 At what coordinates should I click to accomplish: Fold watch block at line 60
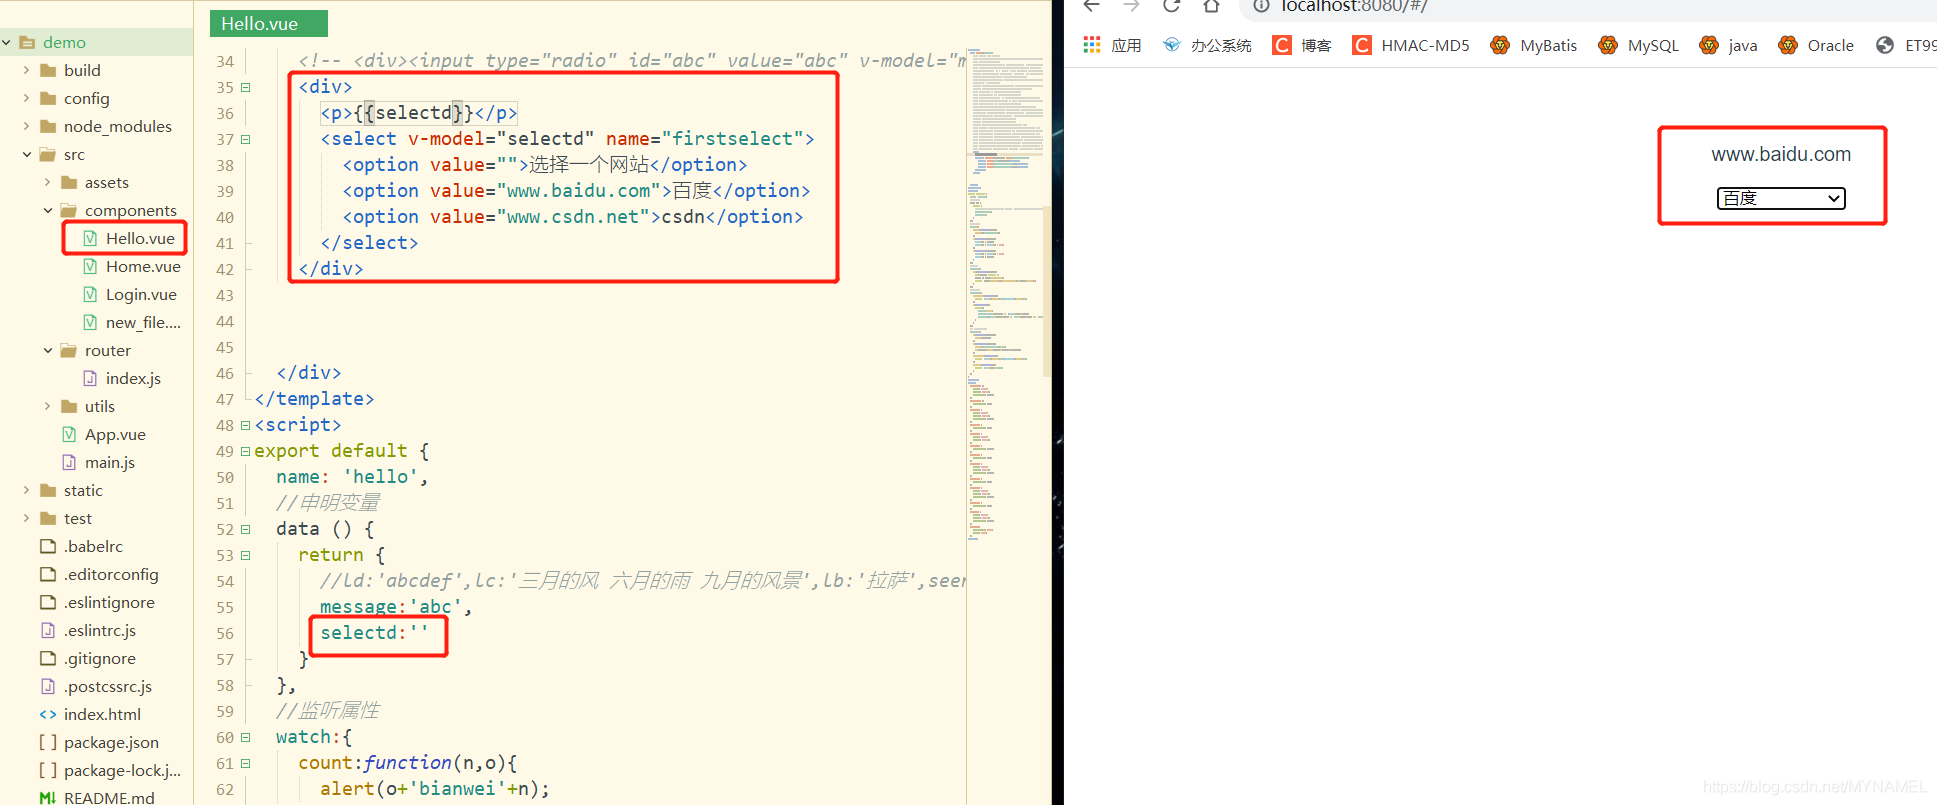click(x=245, y=737)
